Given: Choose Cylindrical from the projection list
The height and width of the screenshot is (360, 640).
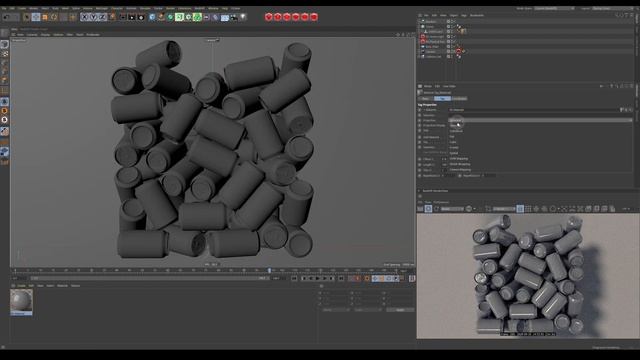Looking at the screenshot, I should tap(456, 131).
